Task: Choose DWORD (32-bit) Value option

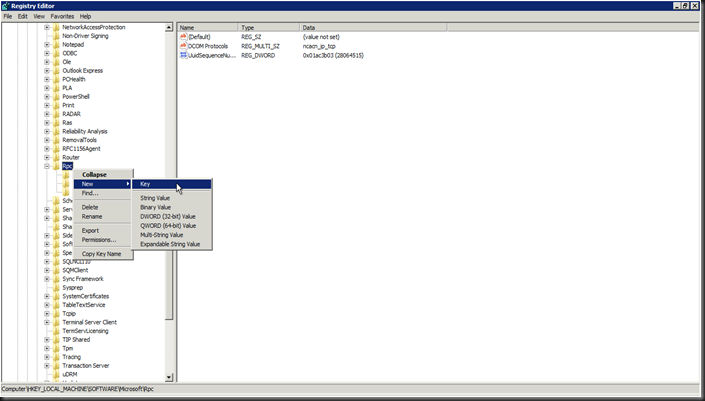Action: click(x=171, y=216)
